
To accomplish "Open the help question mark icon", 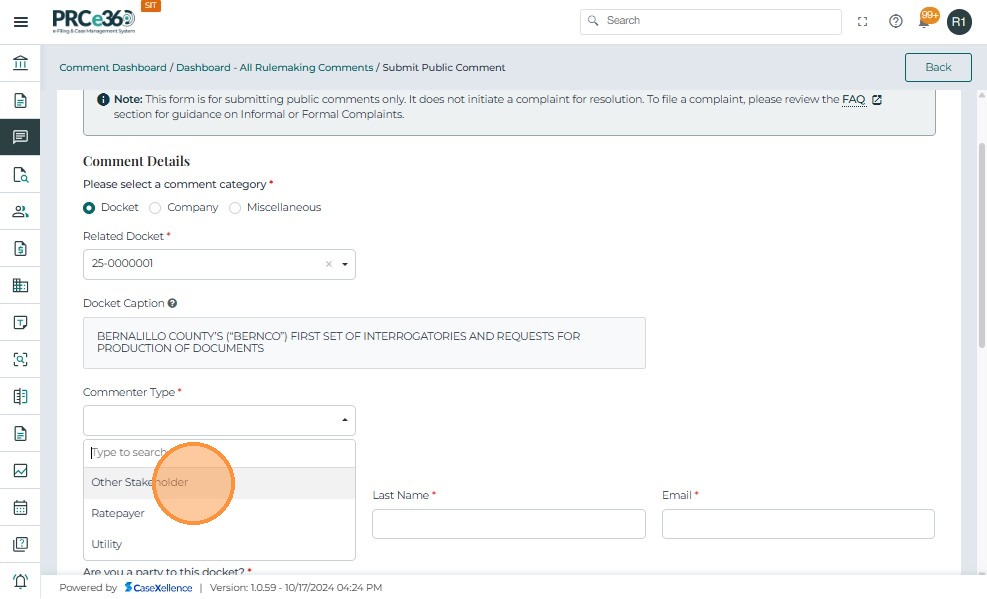I will coord(896,22).
